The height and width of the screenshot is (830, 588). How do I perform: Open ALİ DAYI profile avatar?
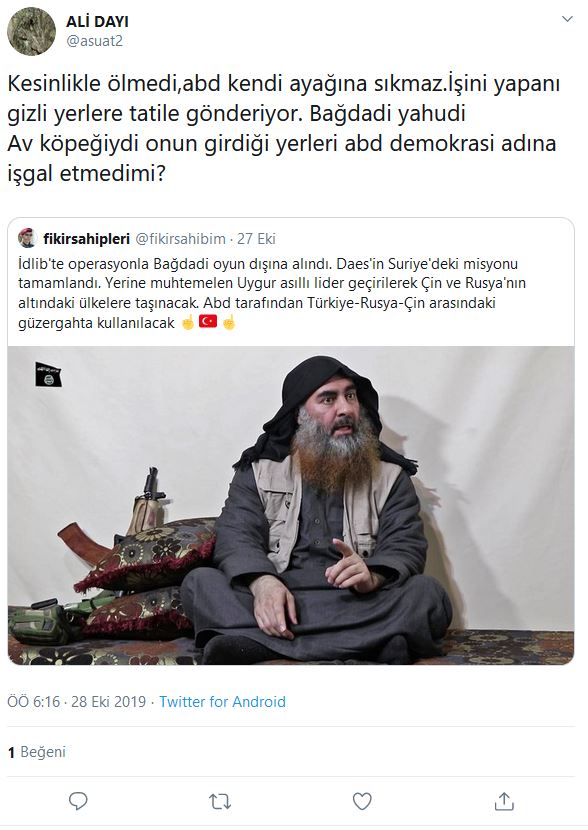coord(31,31)
